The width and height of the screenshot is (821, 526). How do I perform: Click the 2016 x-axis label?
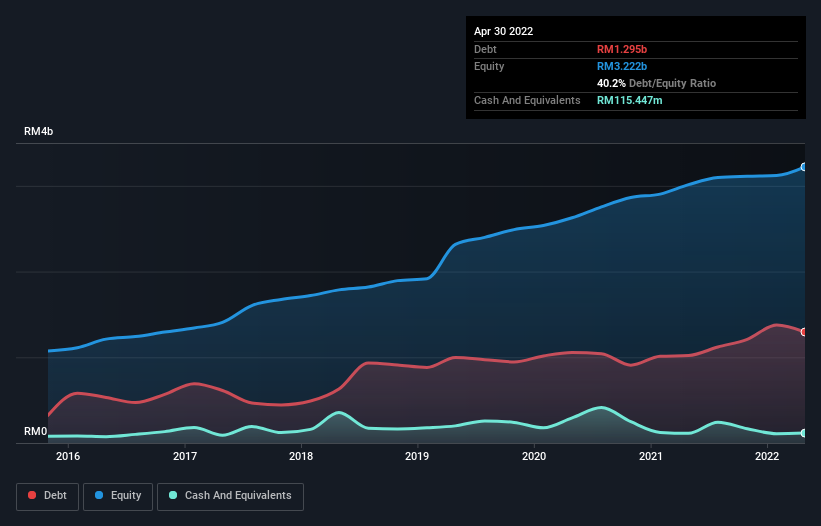tap(68, 456)
